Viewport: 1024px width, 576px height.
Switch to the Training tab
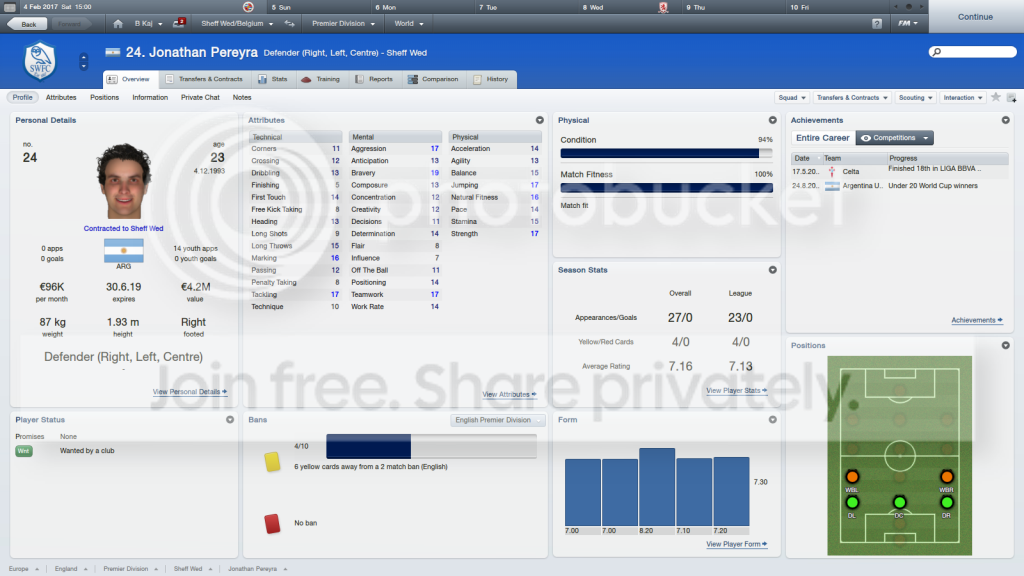click(x=321, y=79)
